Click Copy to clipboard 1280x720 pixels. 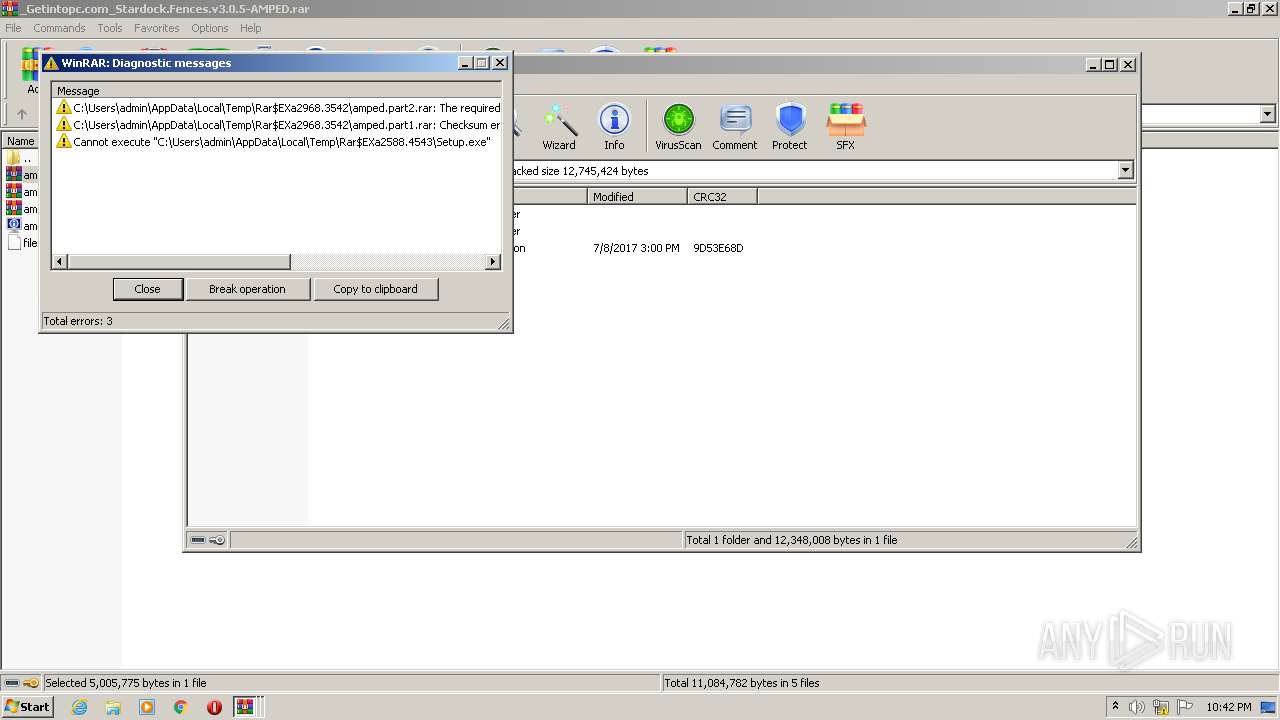(x=375, y=289)
